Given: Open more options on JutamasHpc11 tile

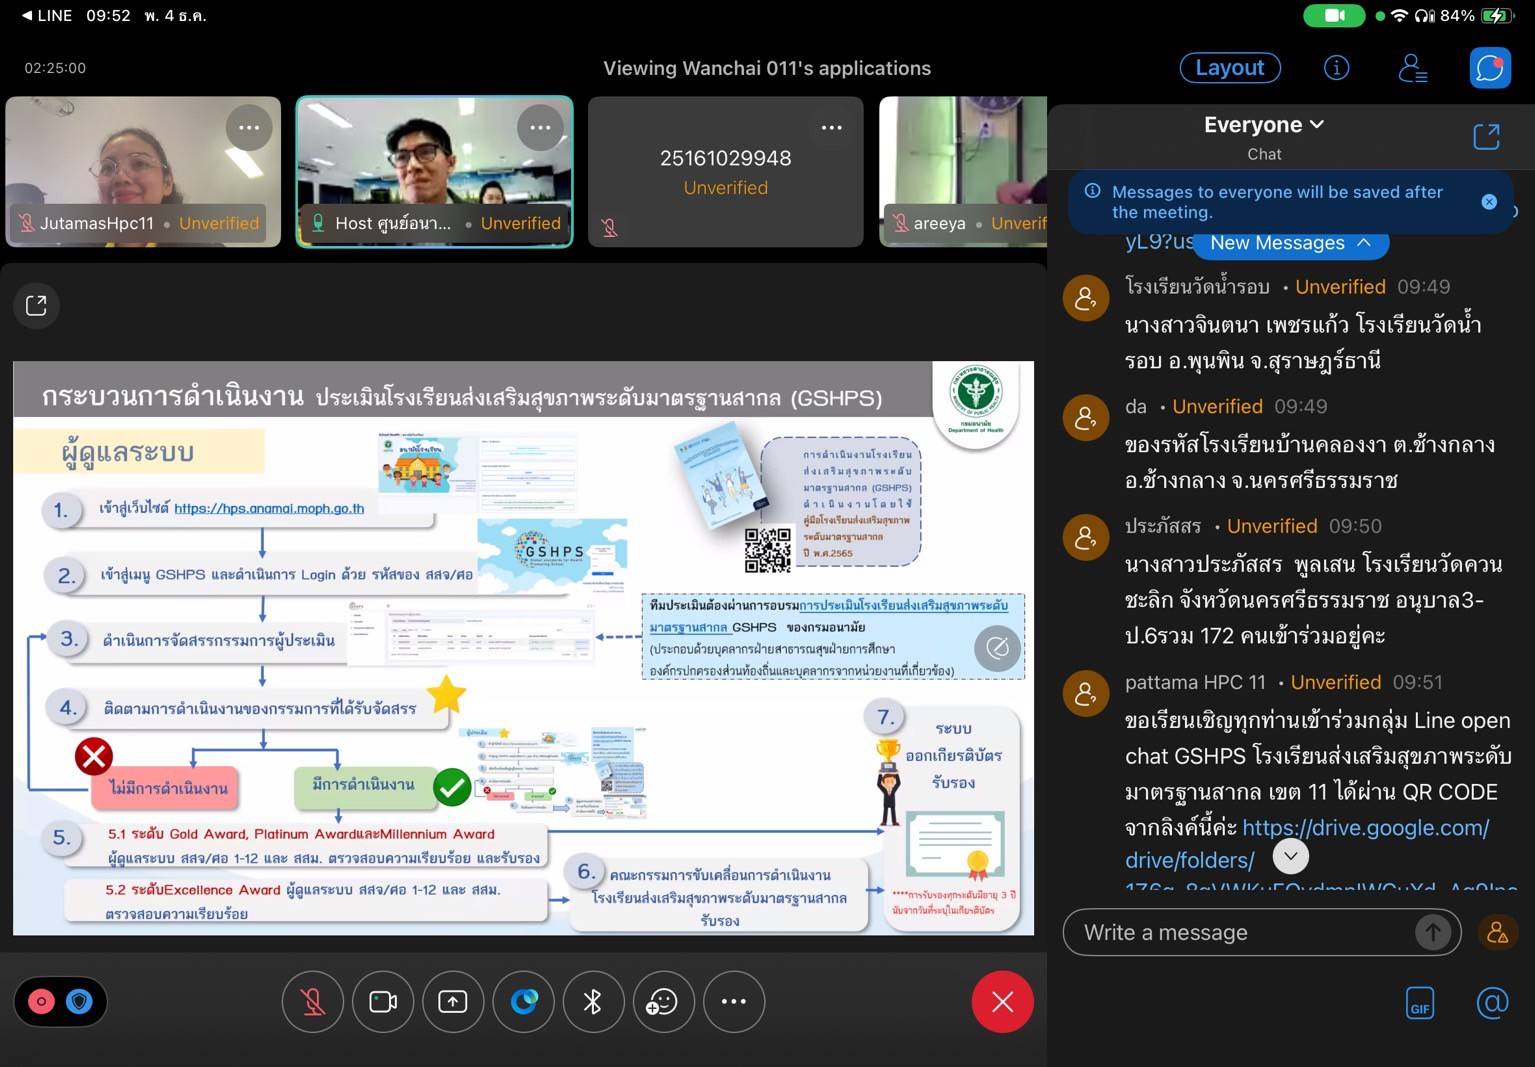Looking at the screenshot, I should pyautogui.click(x=249, y=128).
